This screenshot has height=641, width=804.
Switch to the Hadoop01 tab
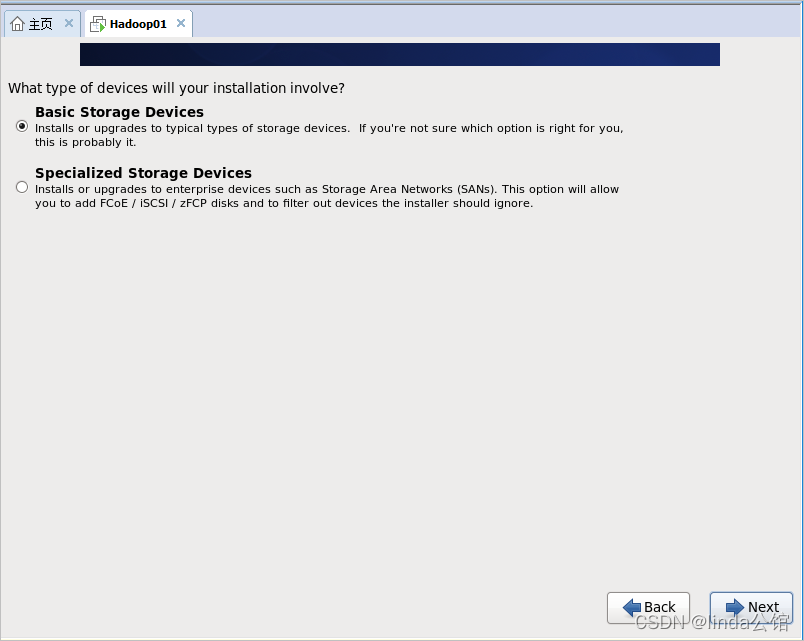138,24
